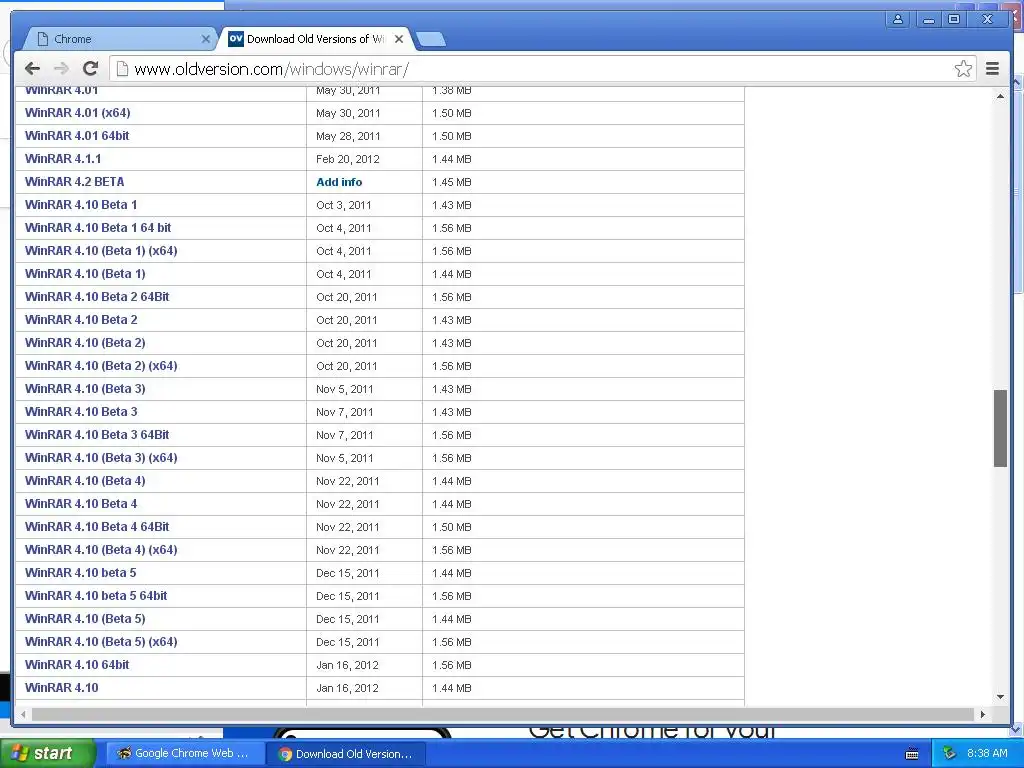Open WinRAR 4.10 Beta 2 link

click(x=81, y=319)
